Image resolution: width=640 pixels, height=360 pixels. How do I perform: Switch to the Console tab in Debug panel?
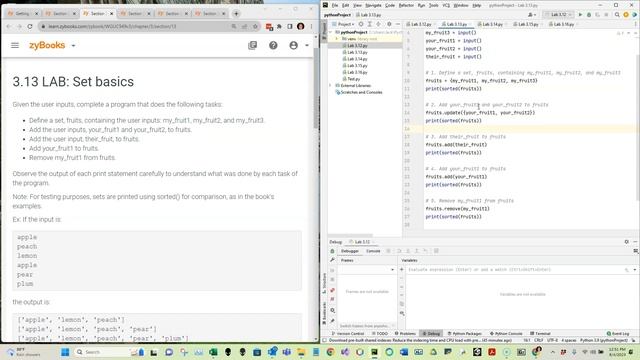373,251
